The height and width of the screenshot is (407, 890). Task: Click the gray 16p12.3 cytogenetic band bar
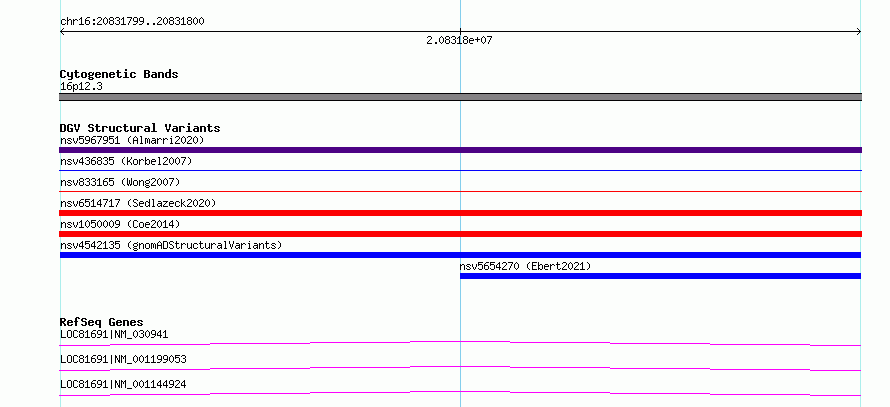[x=460, y=97]
